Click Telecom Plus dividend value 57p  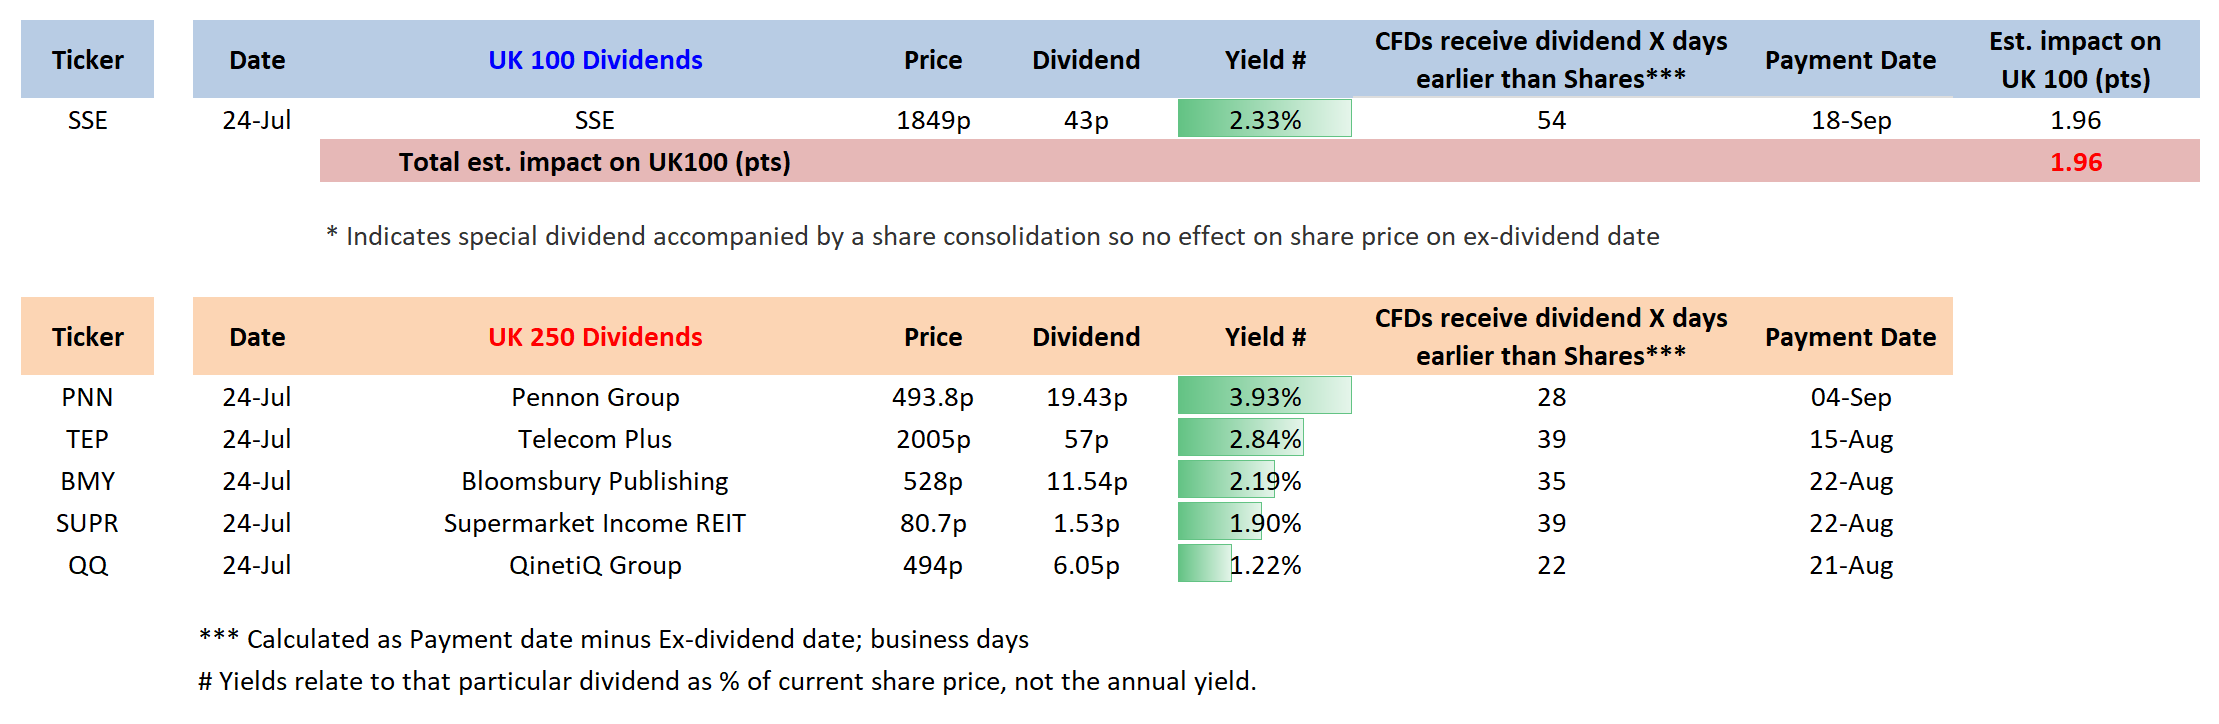pos(1086,439)
